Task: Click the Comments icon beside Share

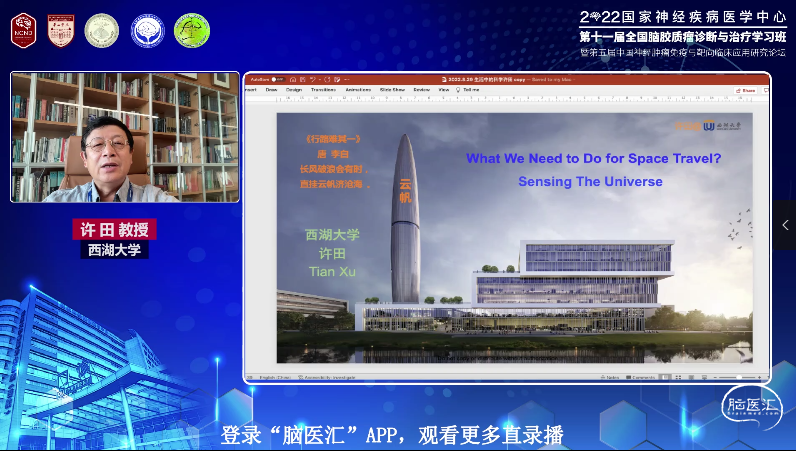Action: pyautogui.click(x=766, y=90)
